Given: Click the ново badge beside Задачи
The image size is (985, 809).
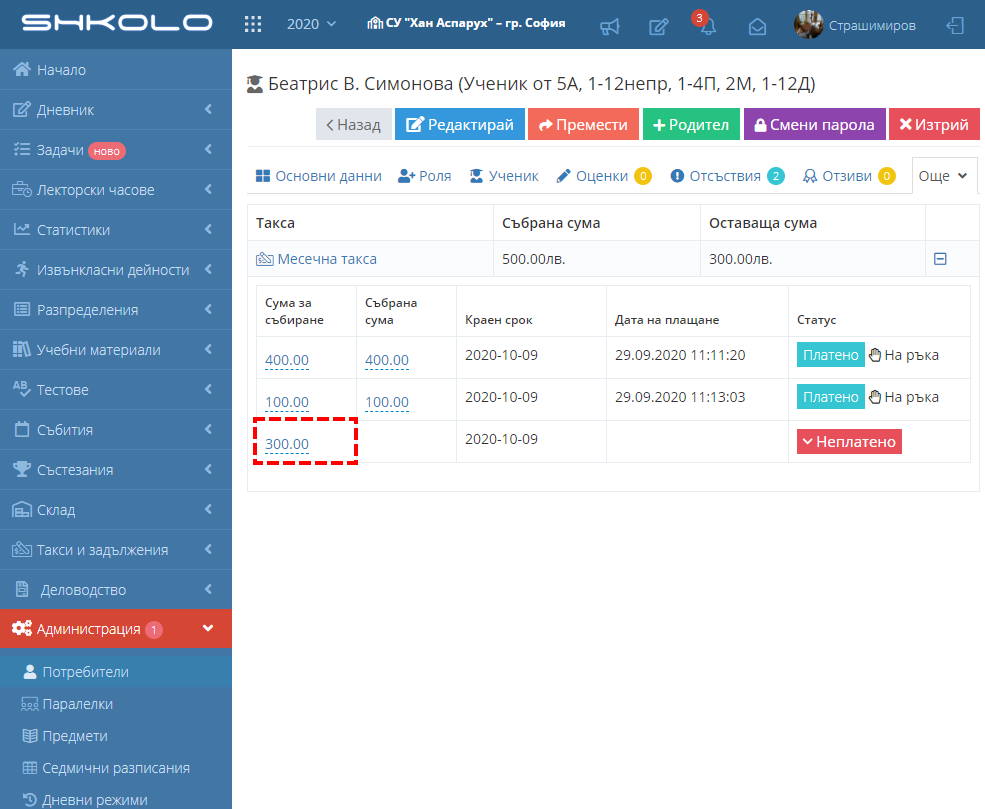Looking at the screenshot, I should (x=106, y=151).
